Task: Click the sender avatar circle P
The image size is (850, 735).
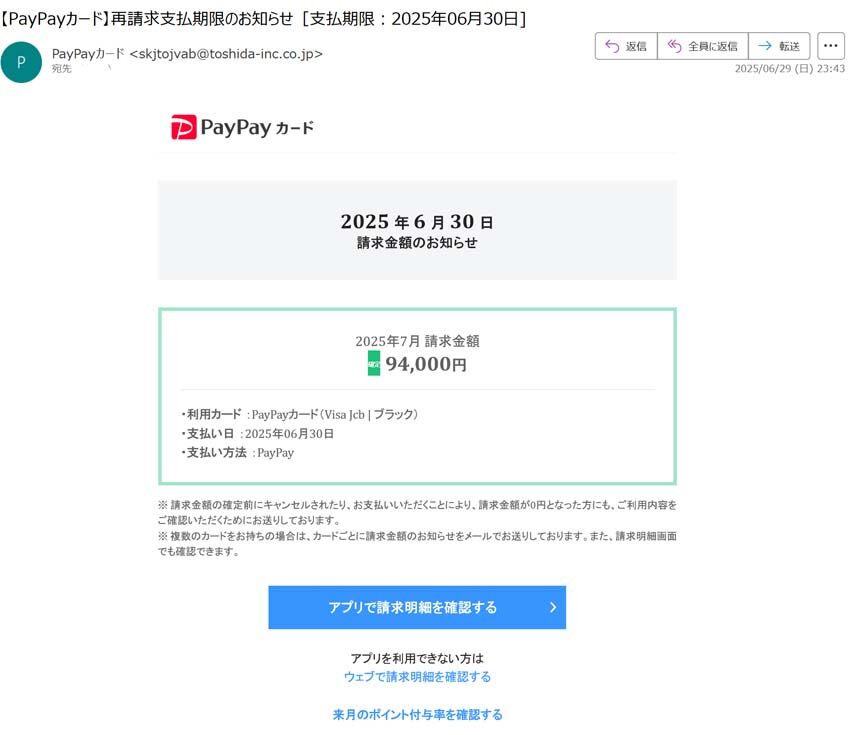Action: [x=21, y=62]
